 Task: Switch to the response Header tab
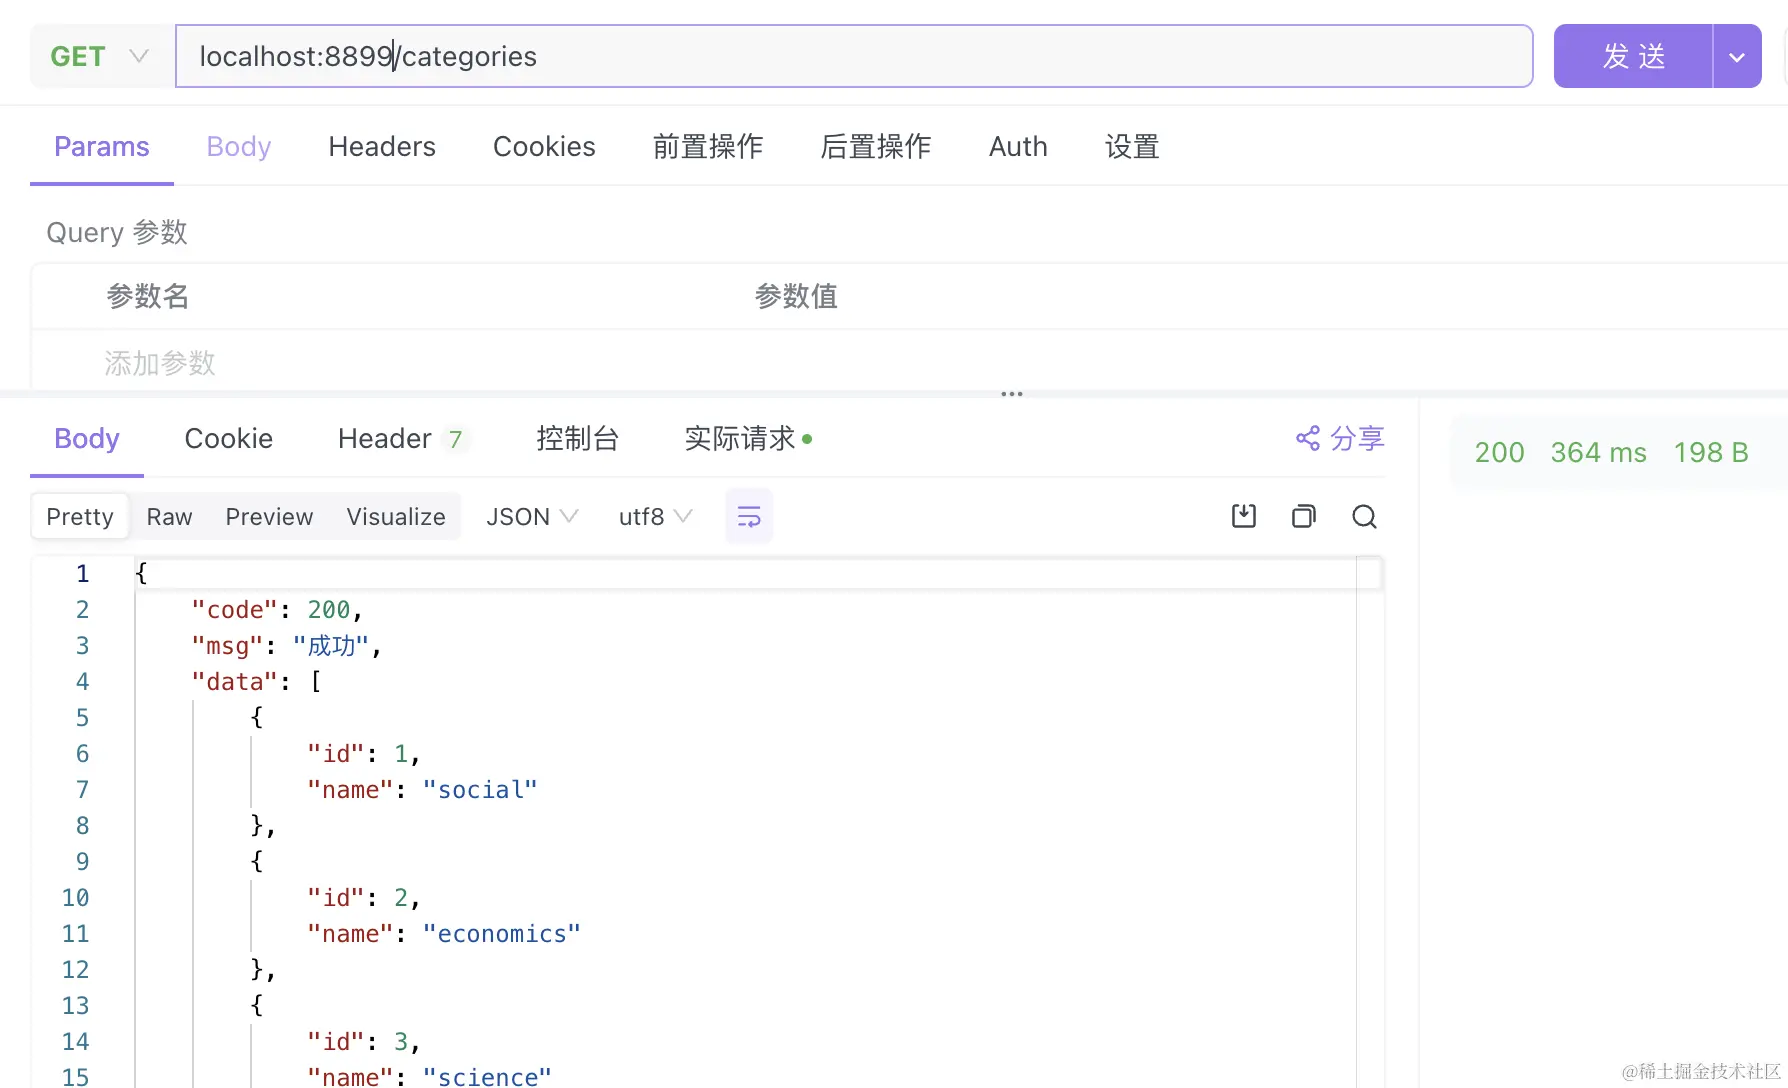(401, 438)
